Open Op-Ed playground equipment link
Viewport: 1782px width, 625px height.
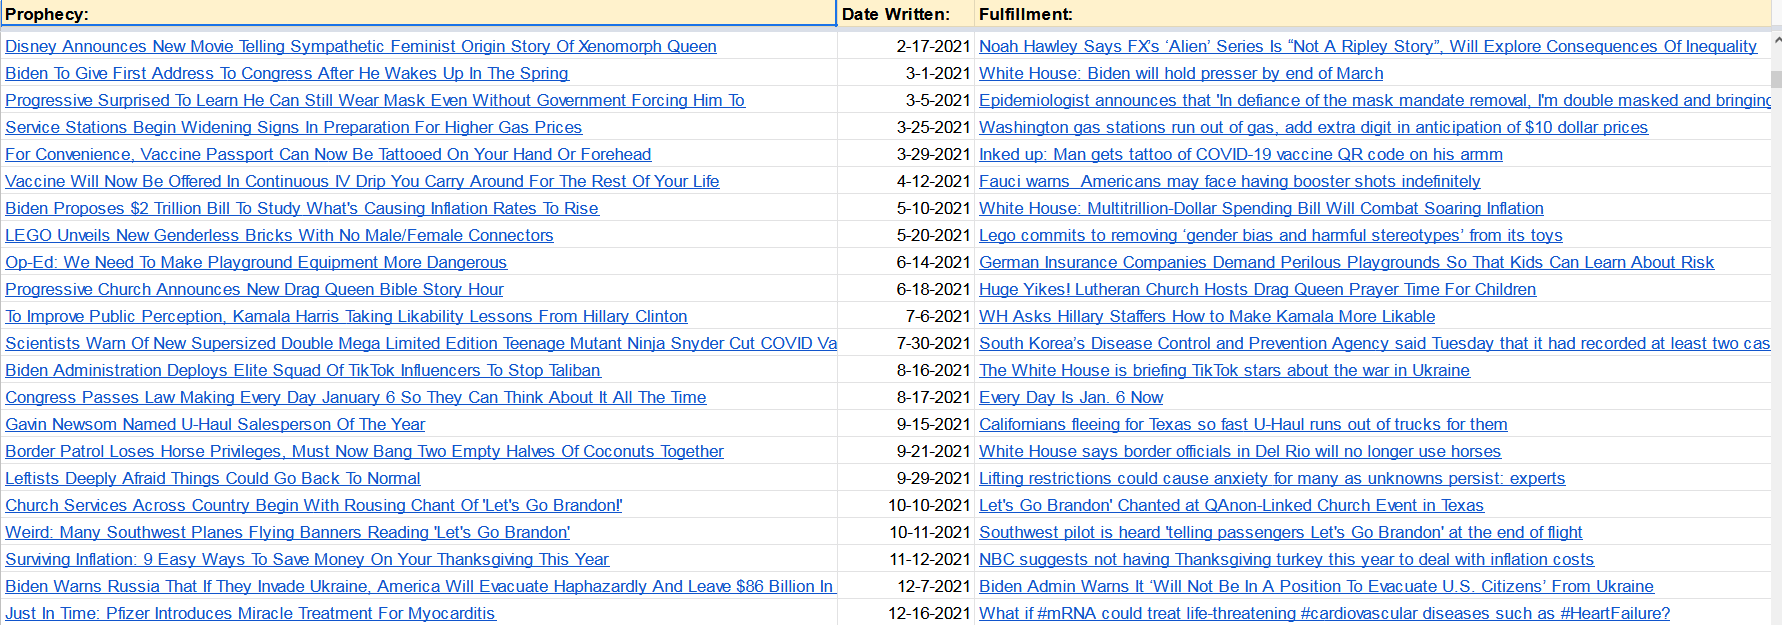256,262
